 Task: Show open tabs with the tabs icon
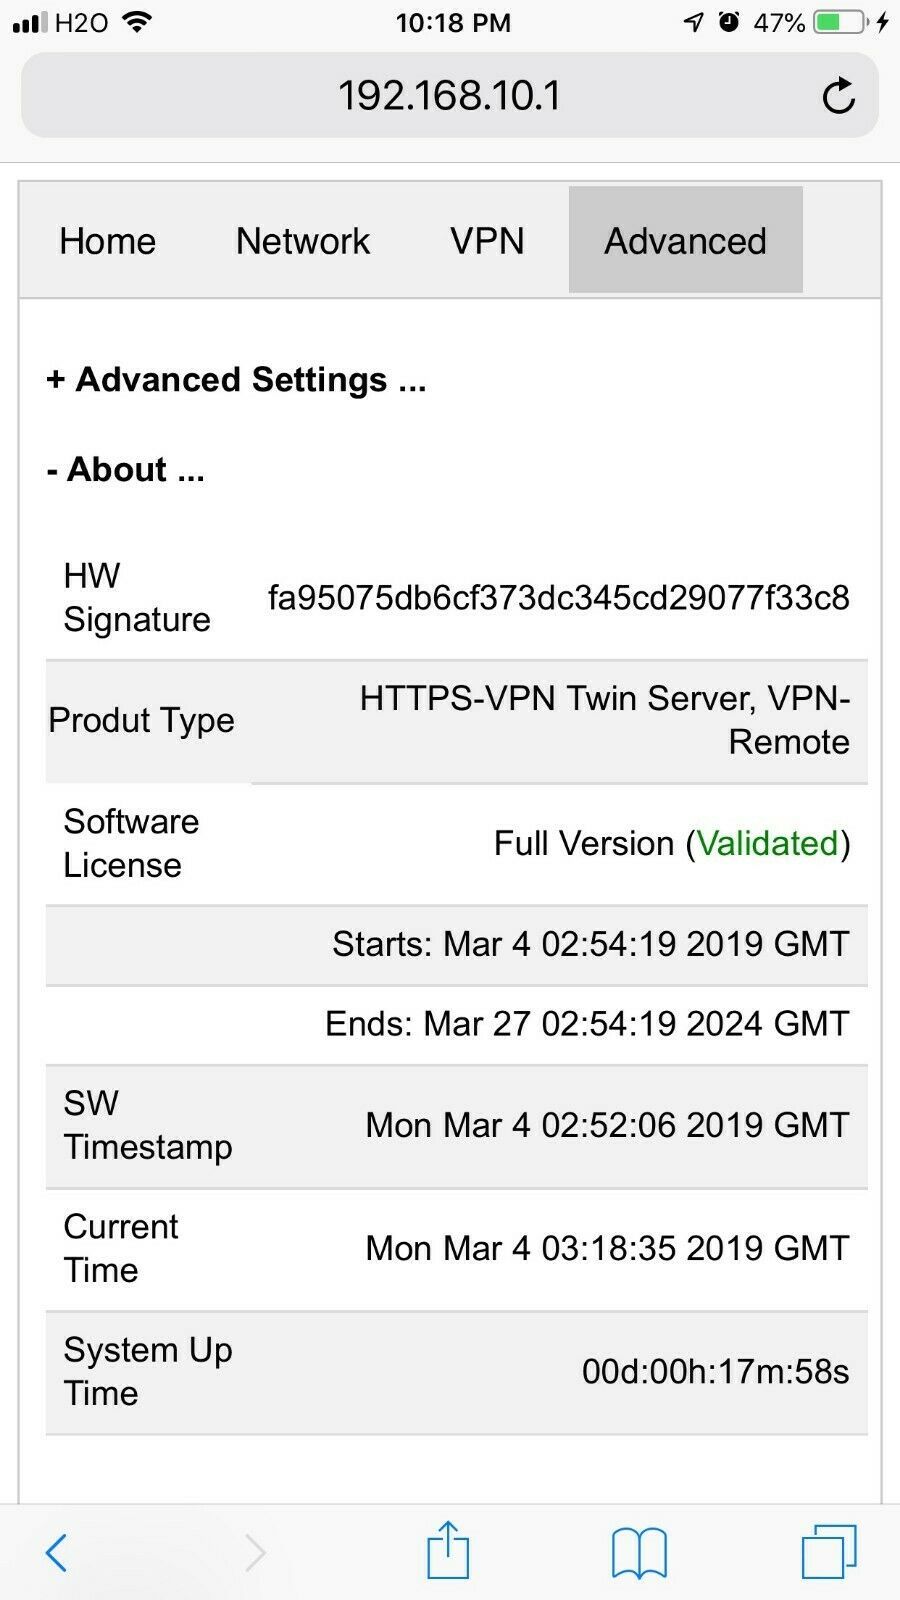pos(829,1551)
